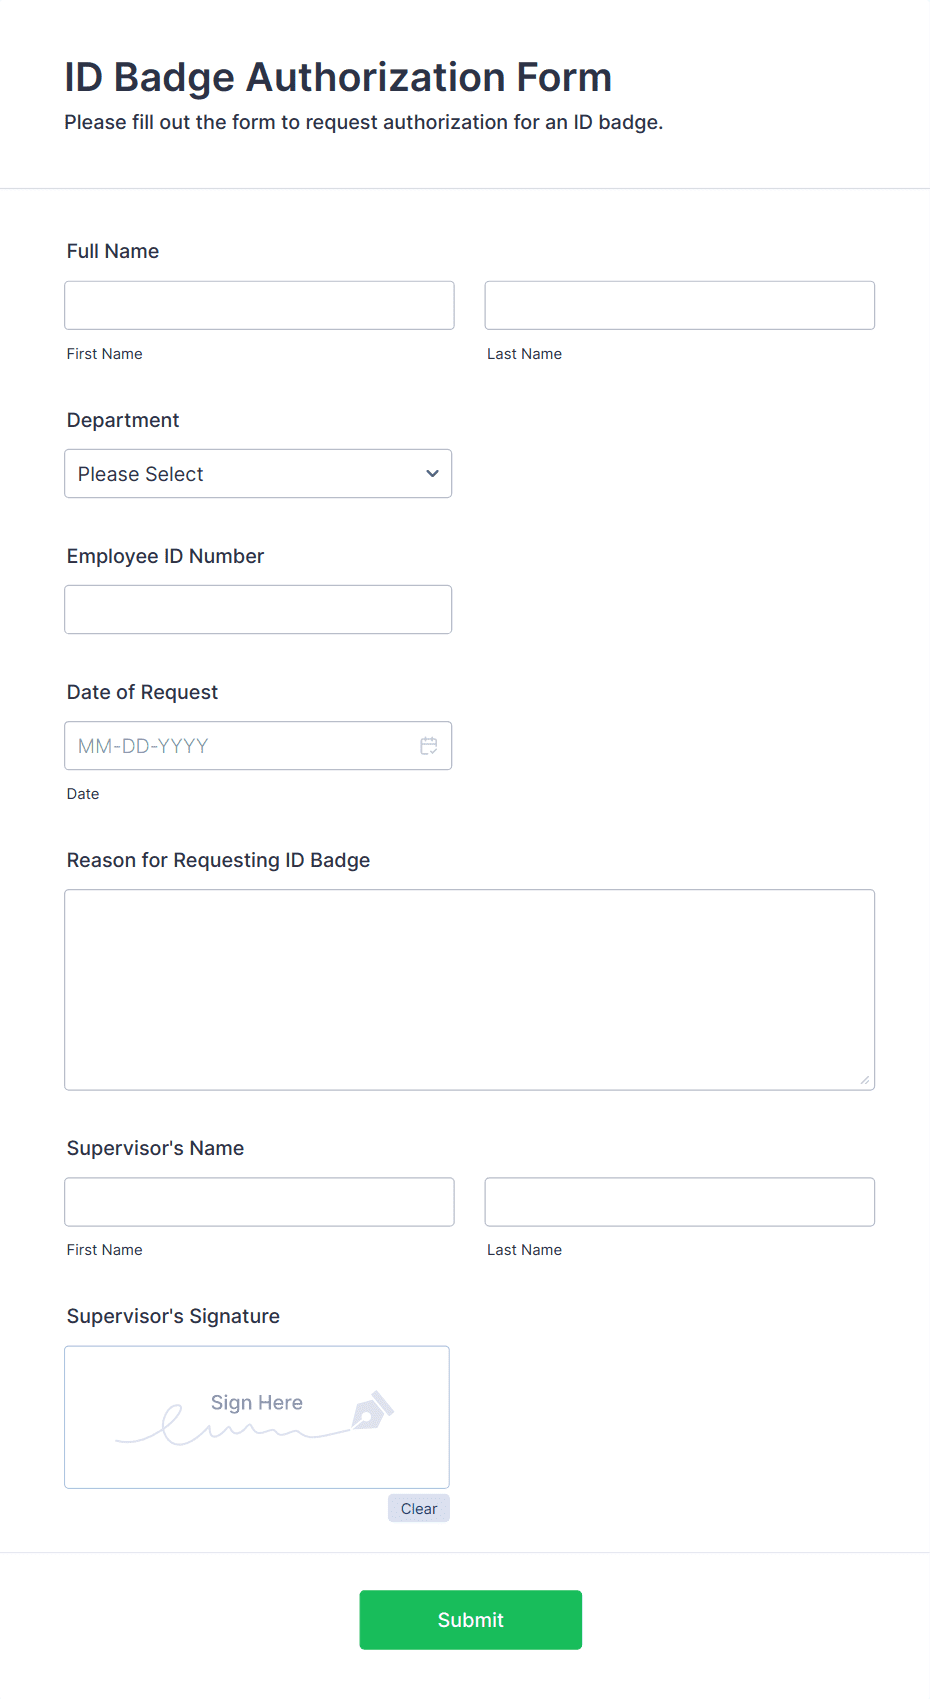The image size is (930, 1699).
Task: Click the Full Name First Name field
Action: click(258, 305)
